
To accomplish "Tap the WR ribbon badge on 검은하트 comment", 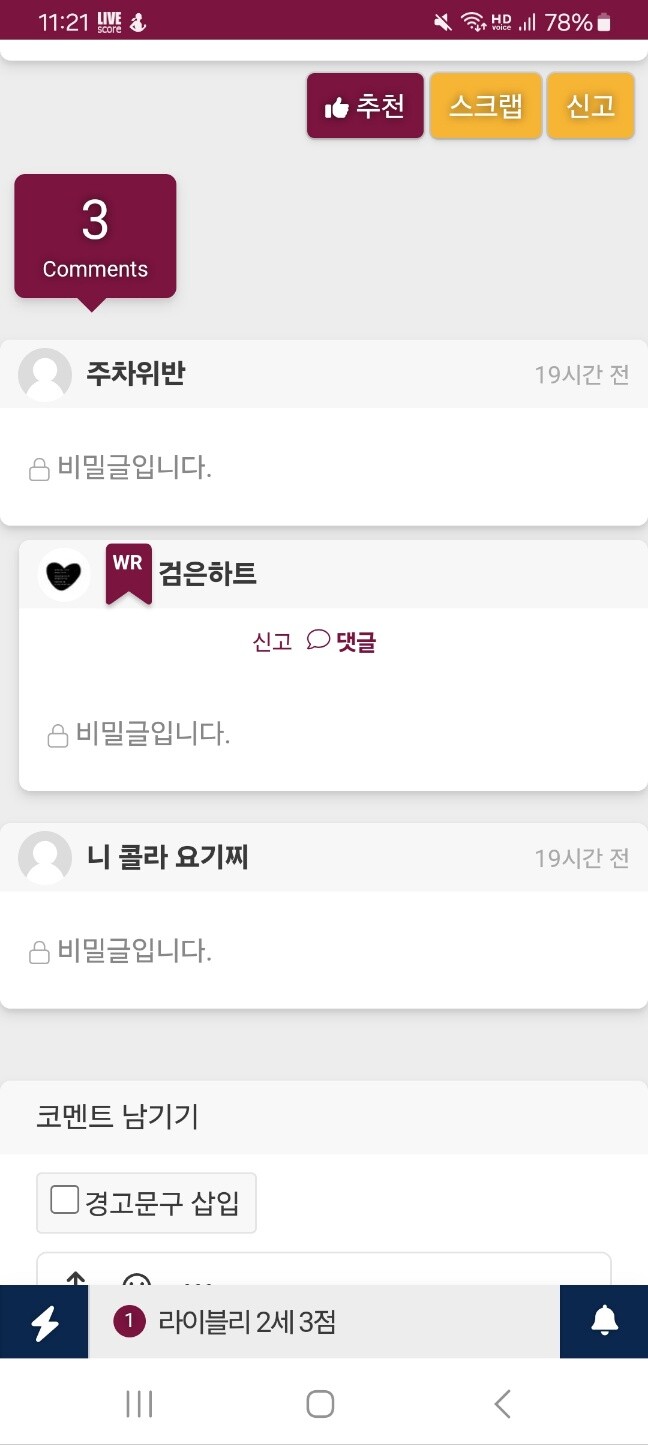I will click(x=128, y=572).
